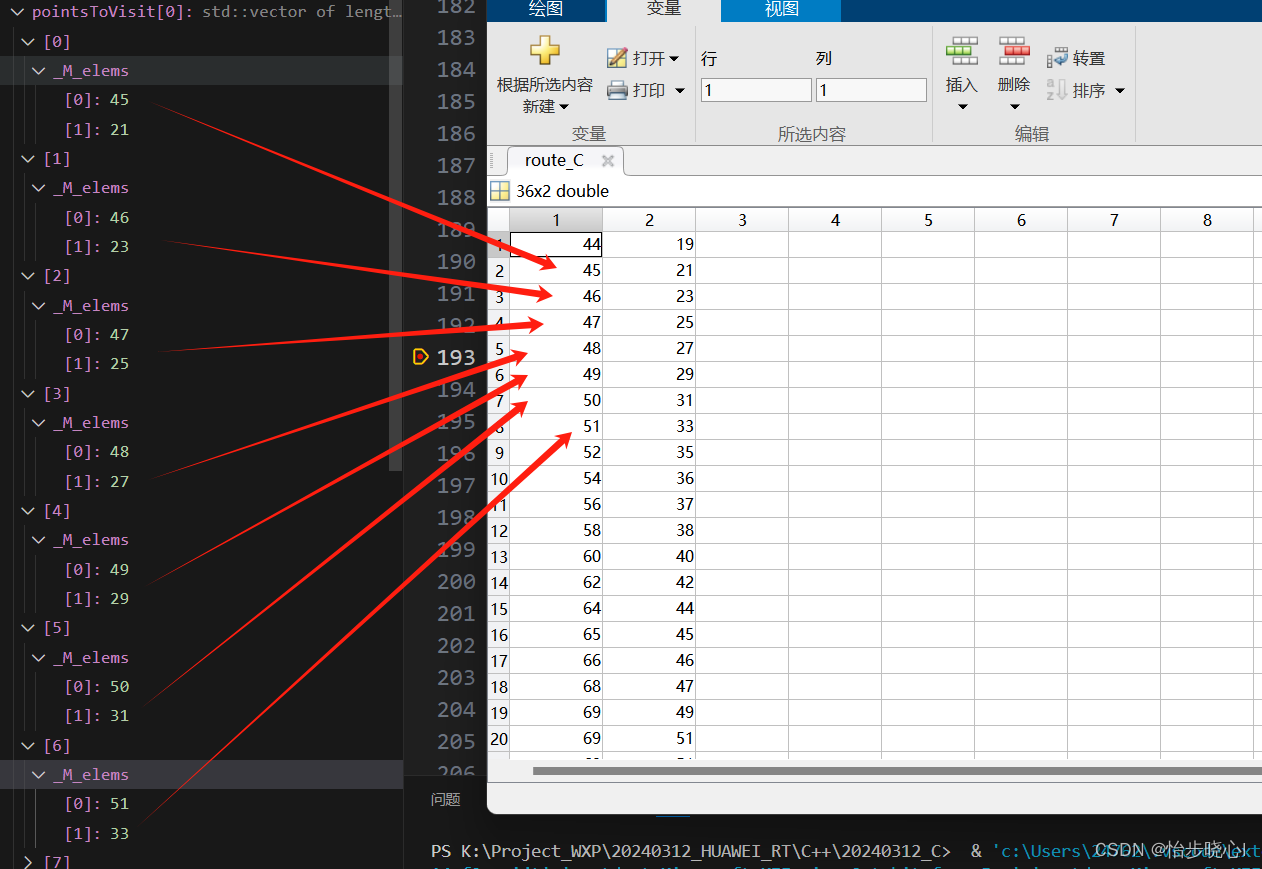Select the variable row '[0]: 46'
The image size is (1262, 869).
[x=200, y=218]
